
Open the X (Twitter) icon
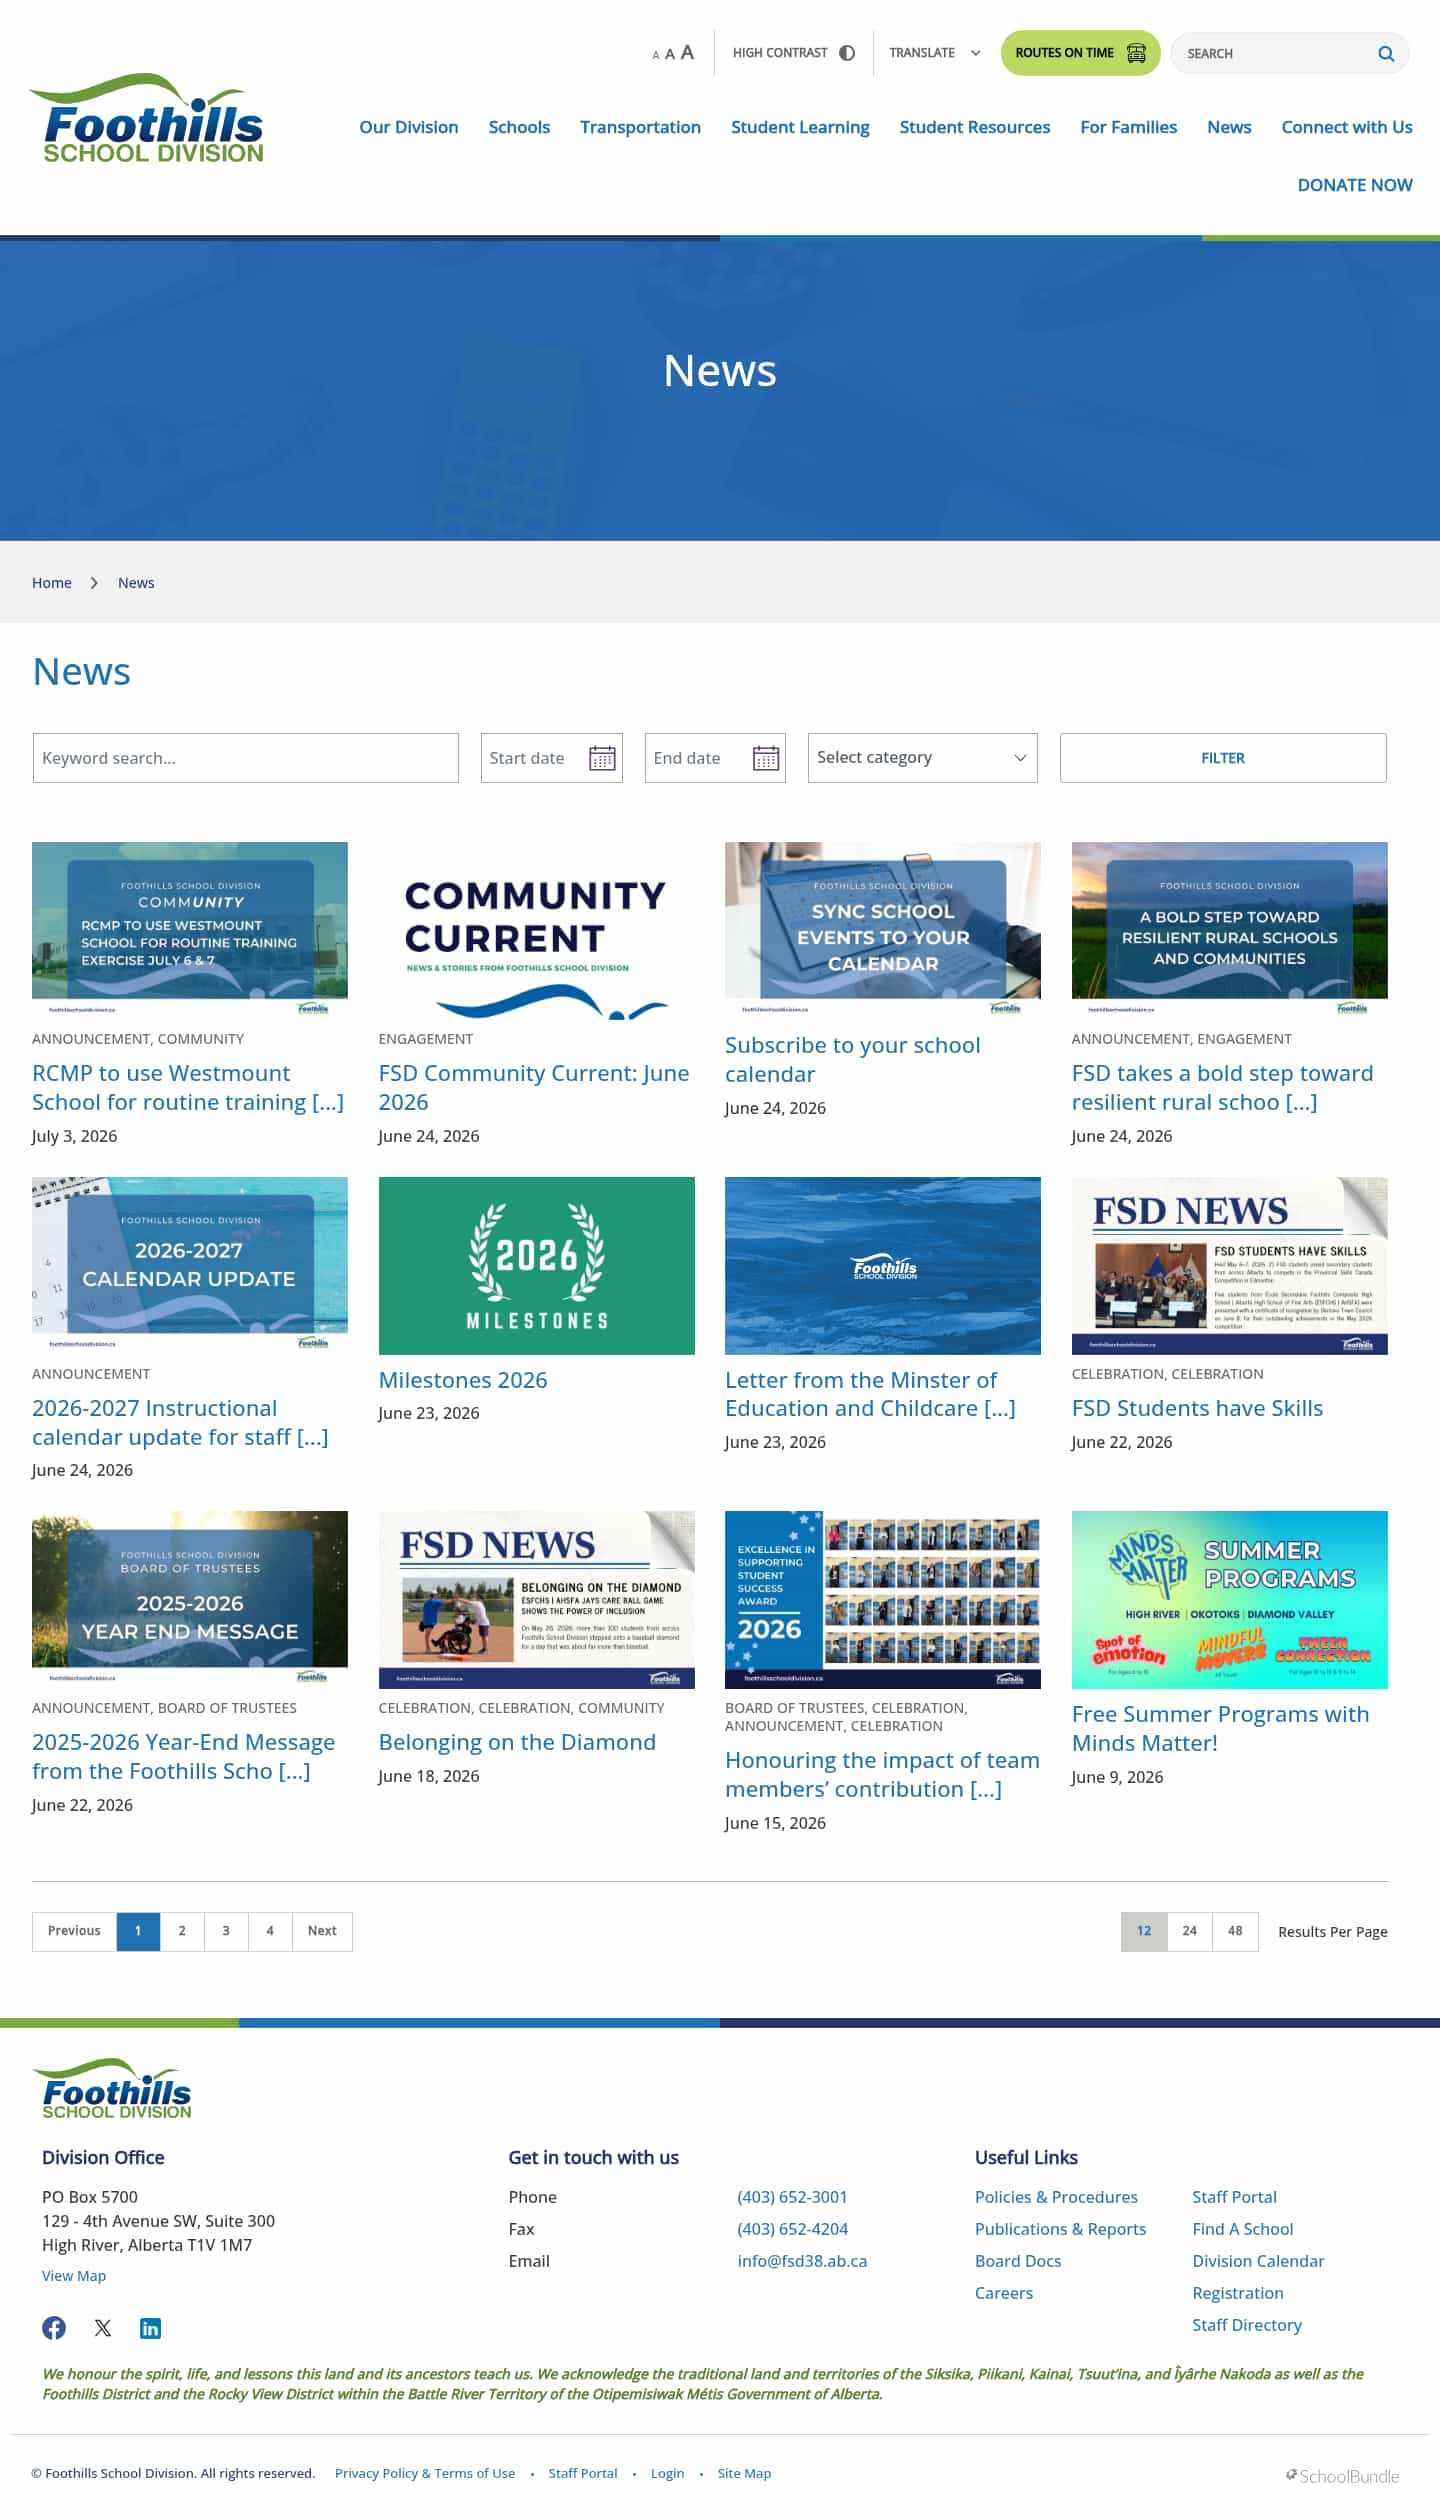tap(103, 2328)
